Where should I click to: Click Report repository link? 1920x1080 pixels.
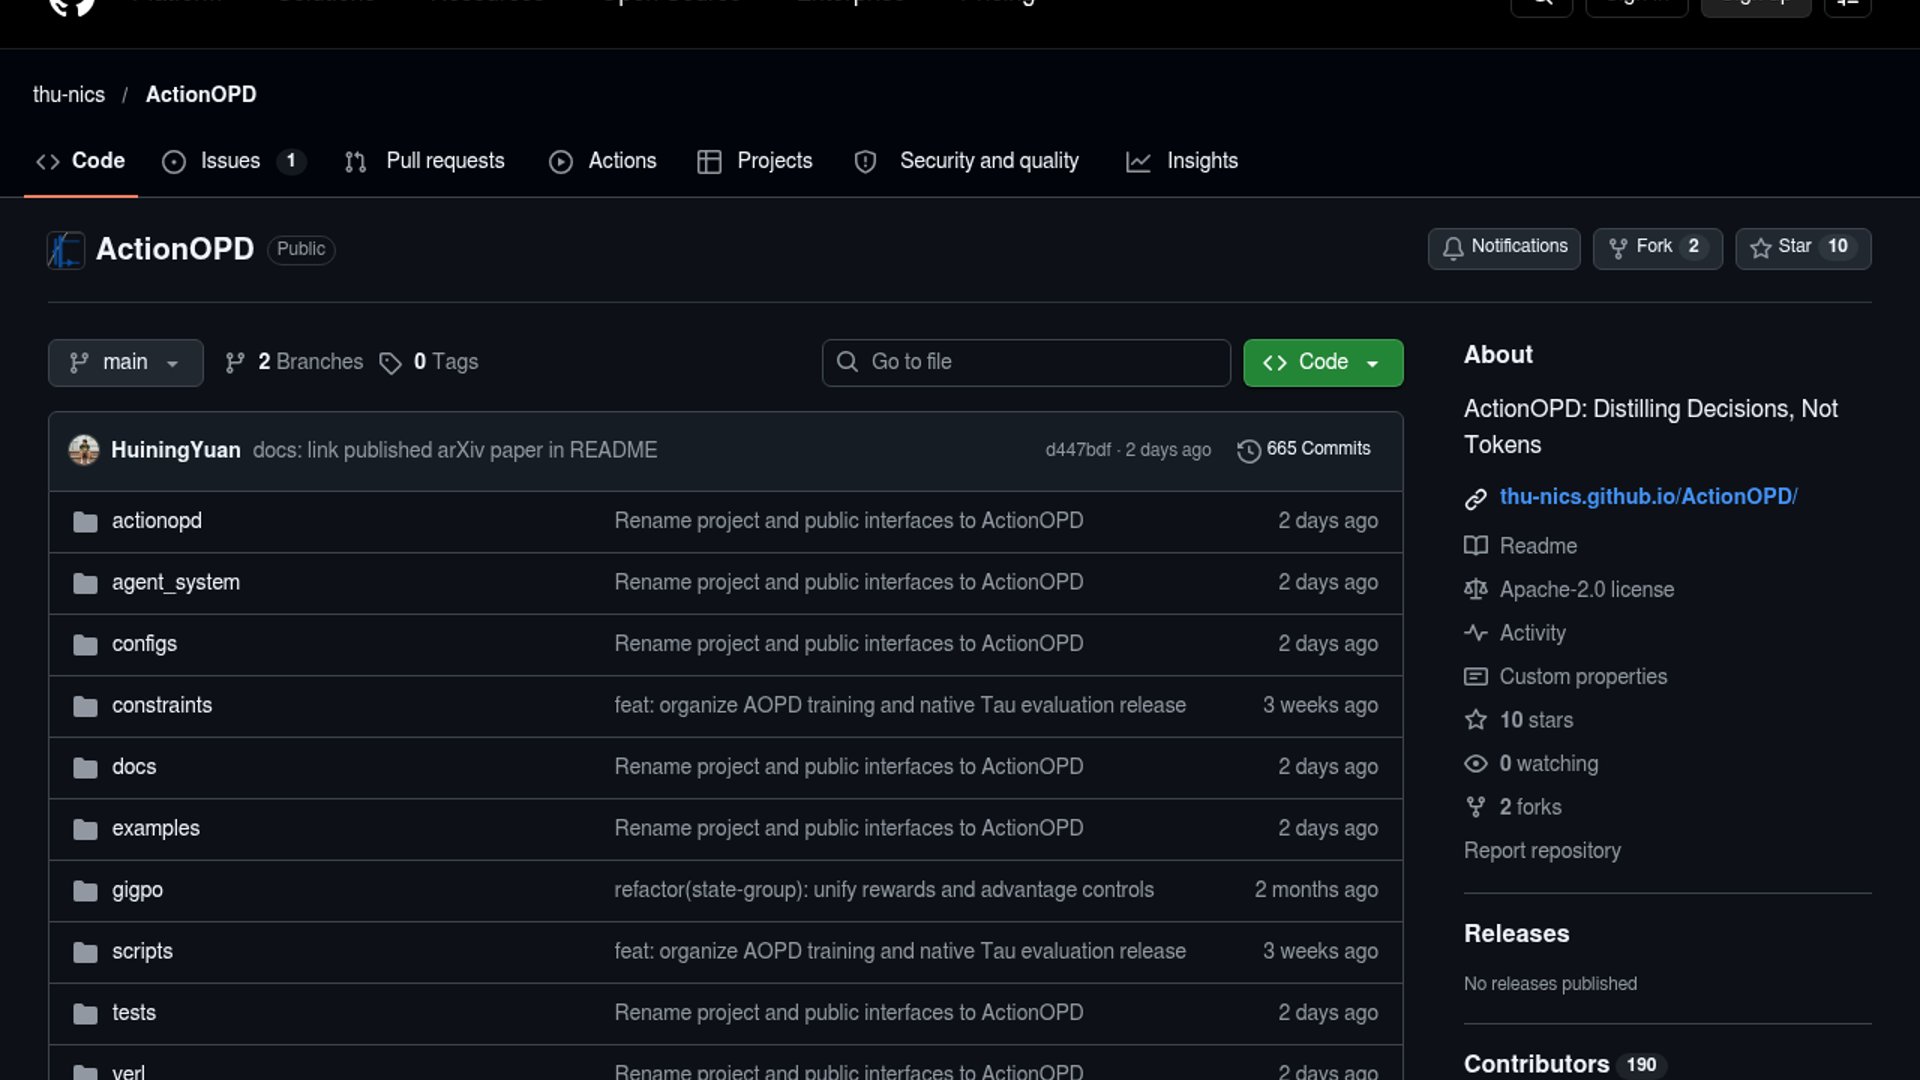[x=1542, y=851]
